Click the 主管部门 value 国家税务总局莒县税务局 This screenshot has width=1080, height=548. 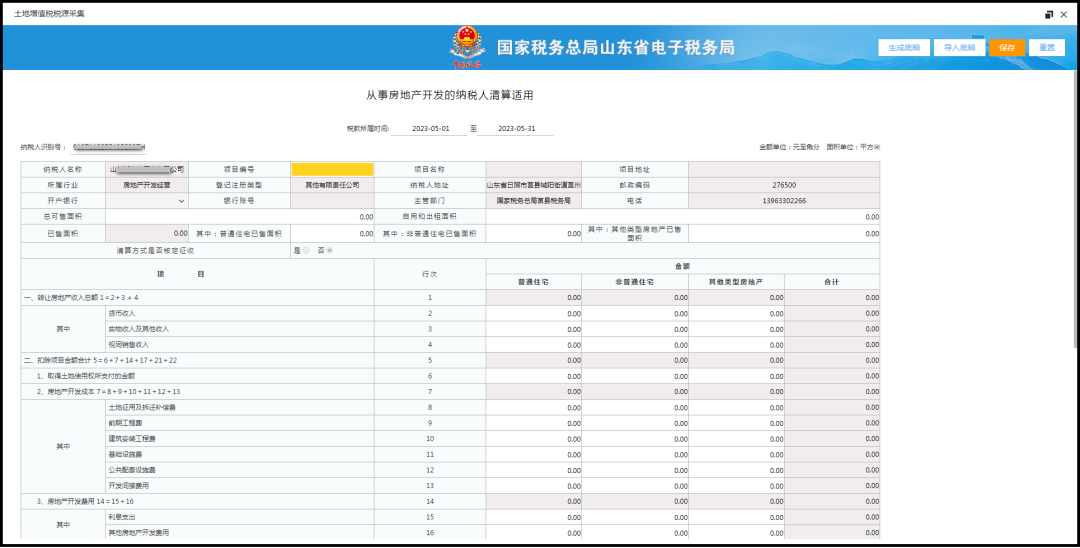[x=534, y=201]
